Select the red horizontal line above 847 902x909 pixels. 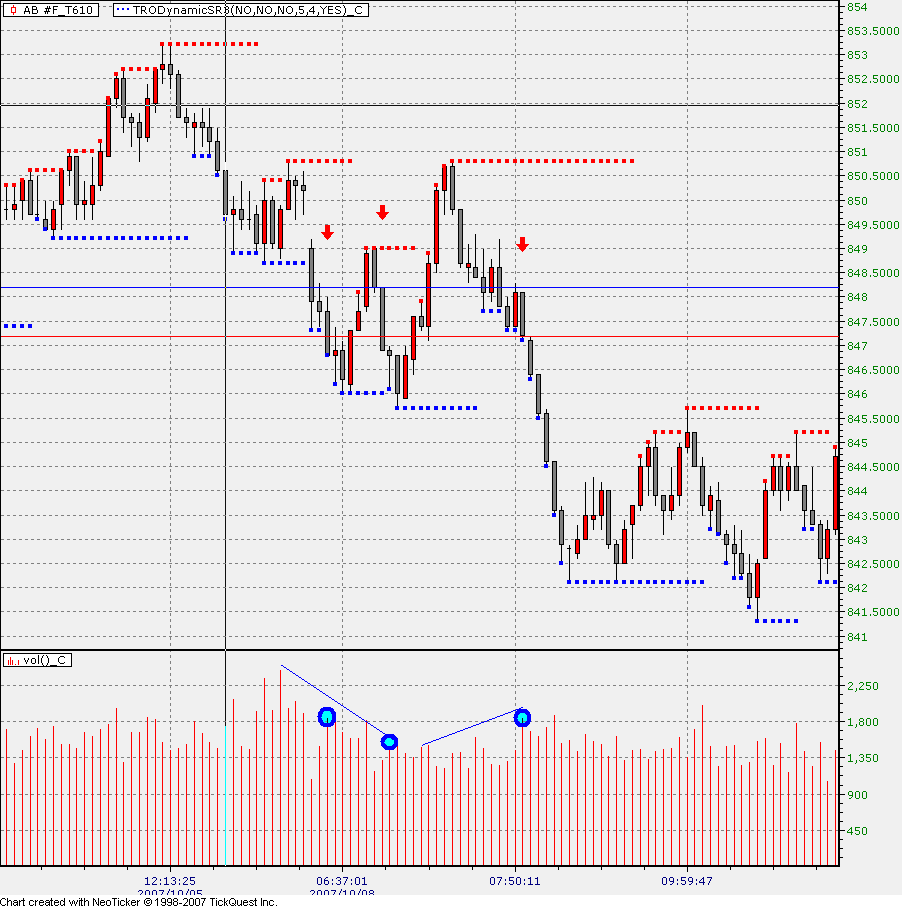pos(420,336)
